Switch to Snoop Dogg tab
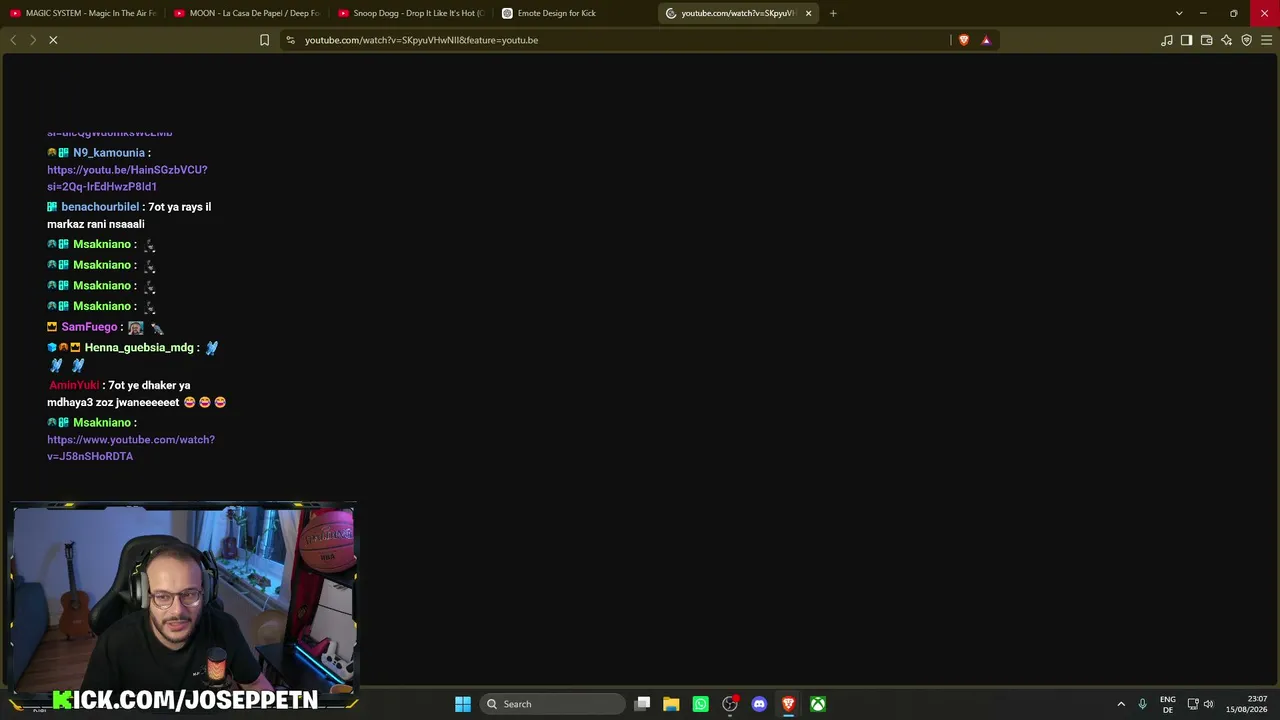 (x=411, y=13)
